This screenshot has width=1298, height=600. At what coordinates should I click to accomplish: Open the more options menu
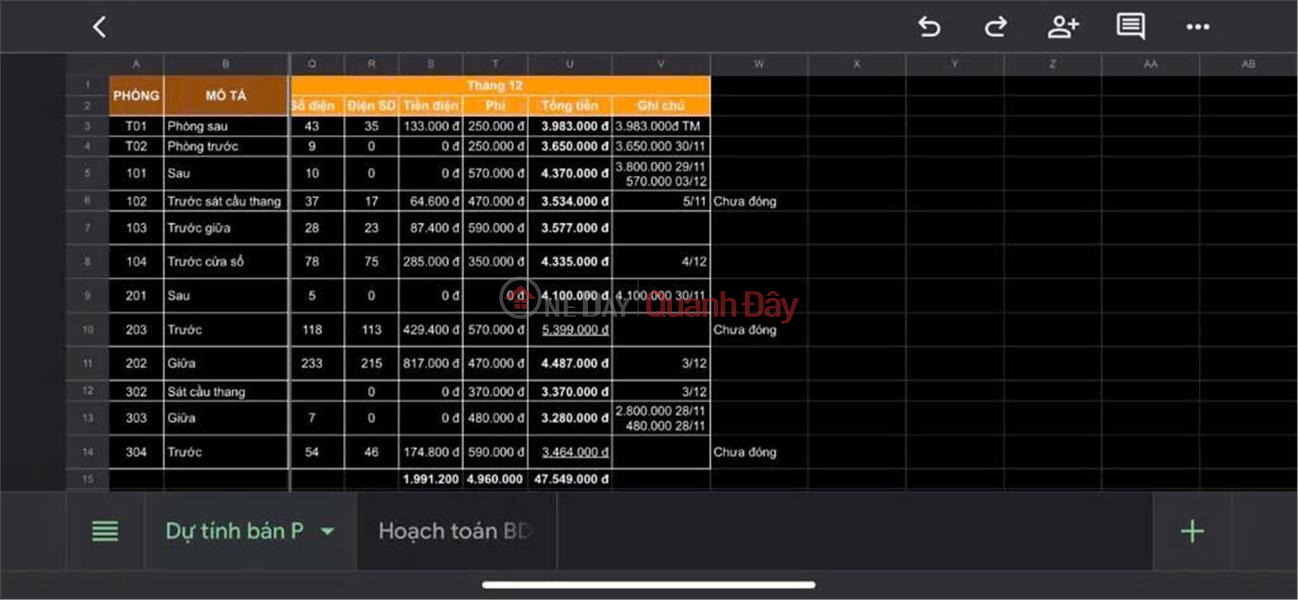[1197, 27]
